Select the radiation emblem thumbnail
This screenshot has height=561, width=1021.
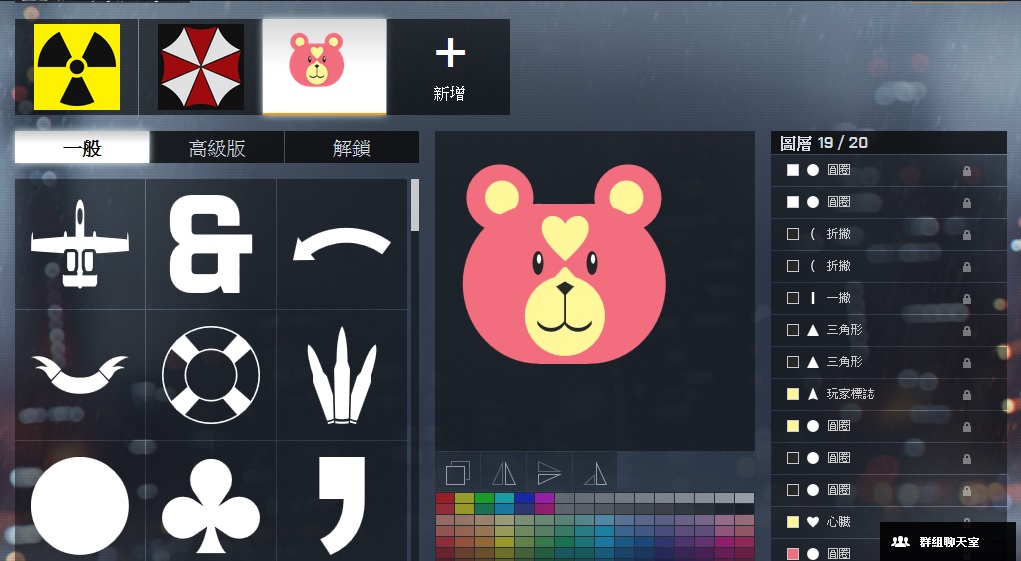point(77,67)
